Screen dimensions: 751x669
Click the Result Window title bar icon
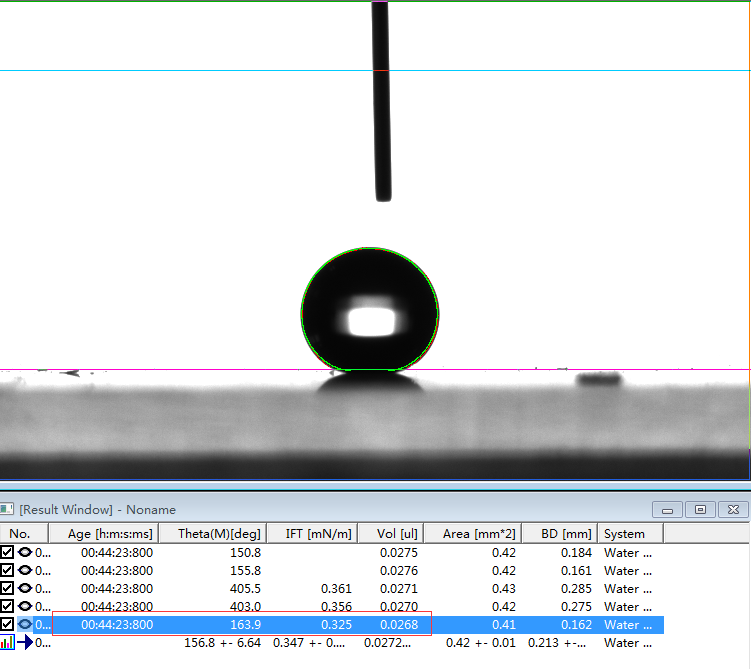point(8,509)
